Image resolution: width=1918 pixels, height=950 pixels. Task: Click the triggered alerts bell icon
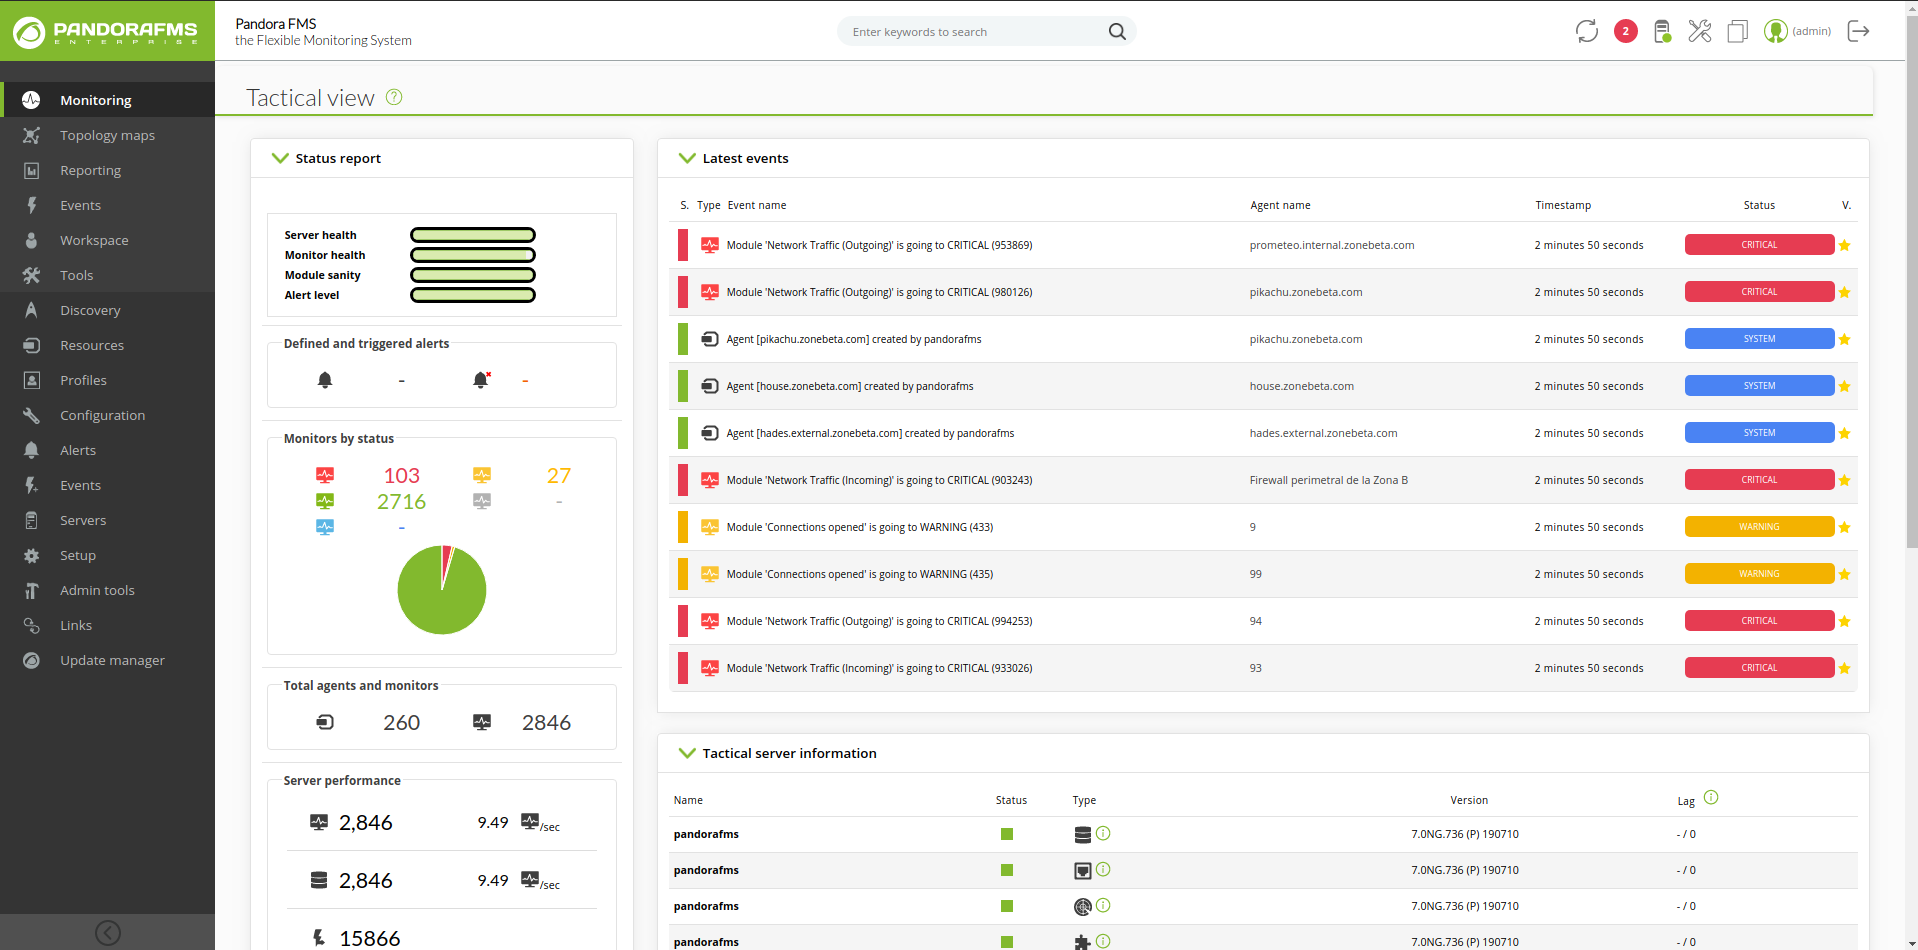482,380
